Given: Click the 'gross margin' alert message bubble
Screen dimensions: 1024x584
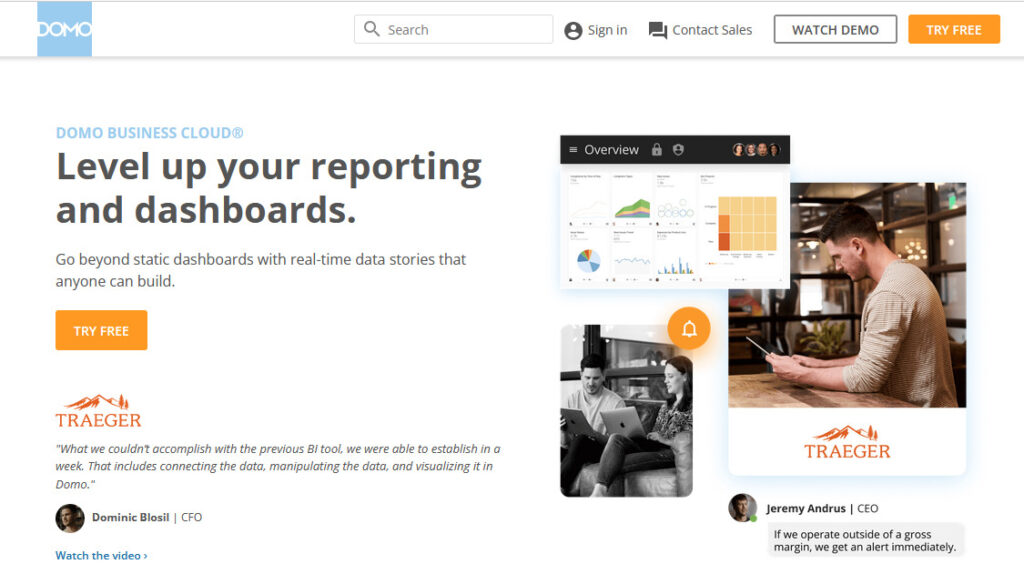Looking at the screenshot, I should tap(865, 540).
